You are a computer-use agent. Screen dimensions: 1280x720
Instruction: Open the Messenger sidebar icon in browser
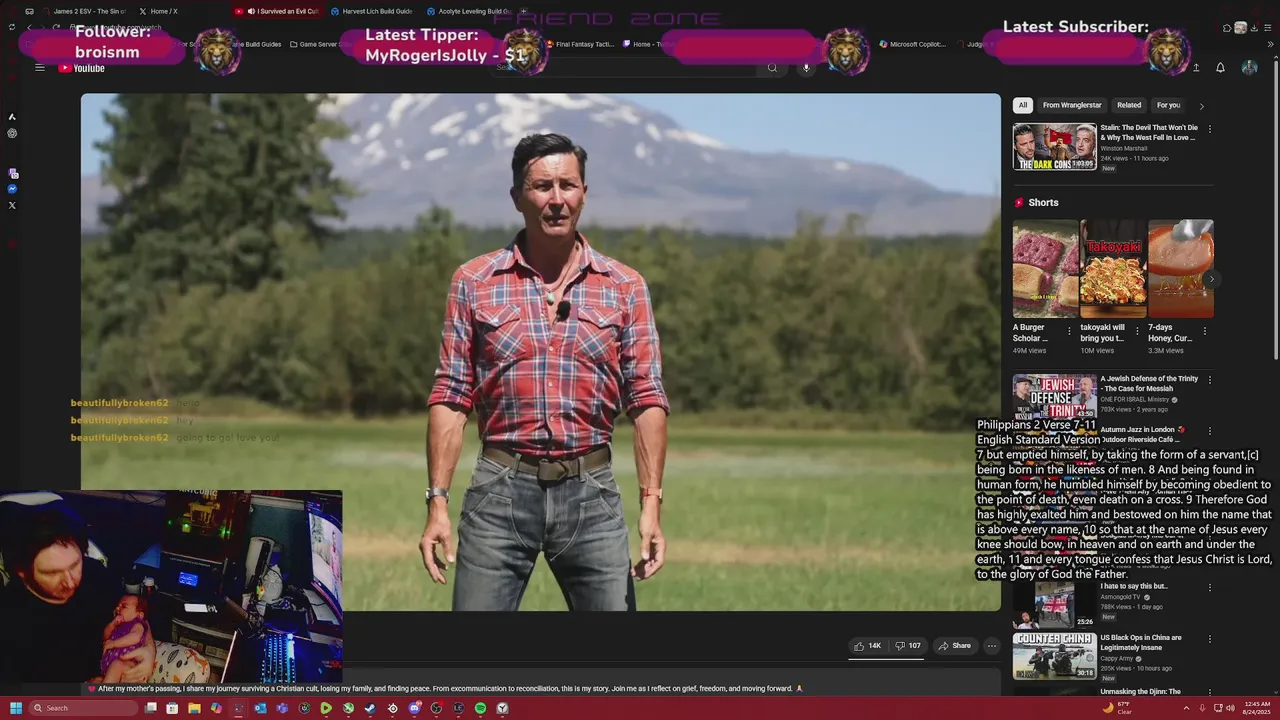pos(12,189)
